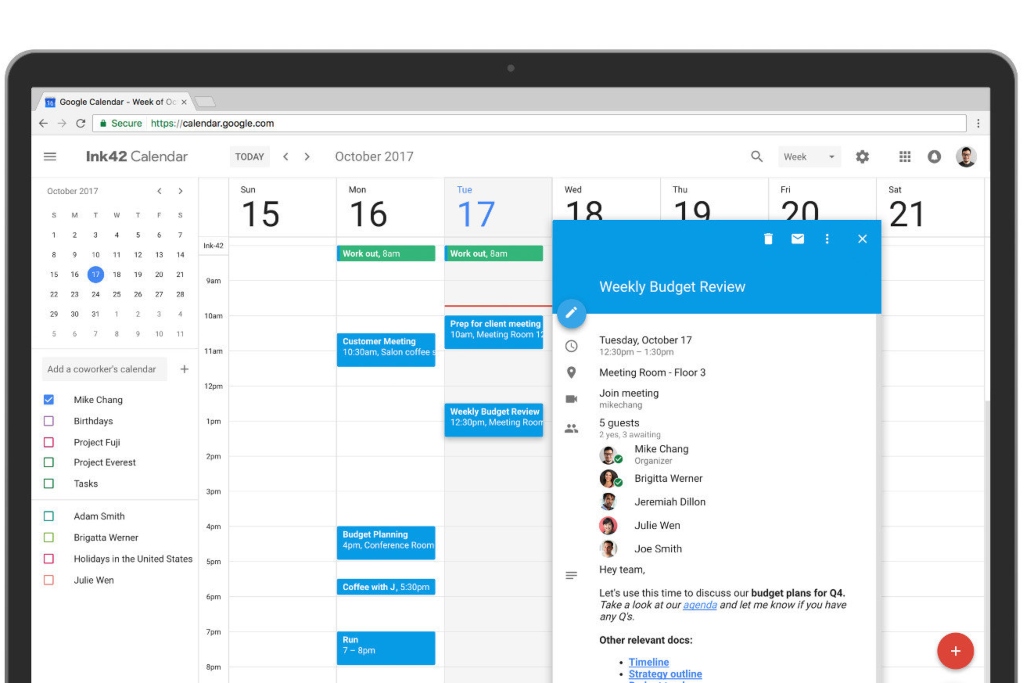Image resolution: width=1024 pixels, height=683 pixels.
Task: Go to the previous week
Action: coord(285,157)
